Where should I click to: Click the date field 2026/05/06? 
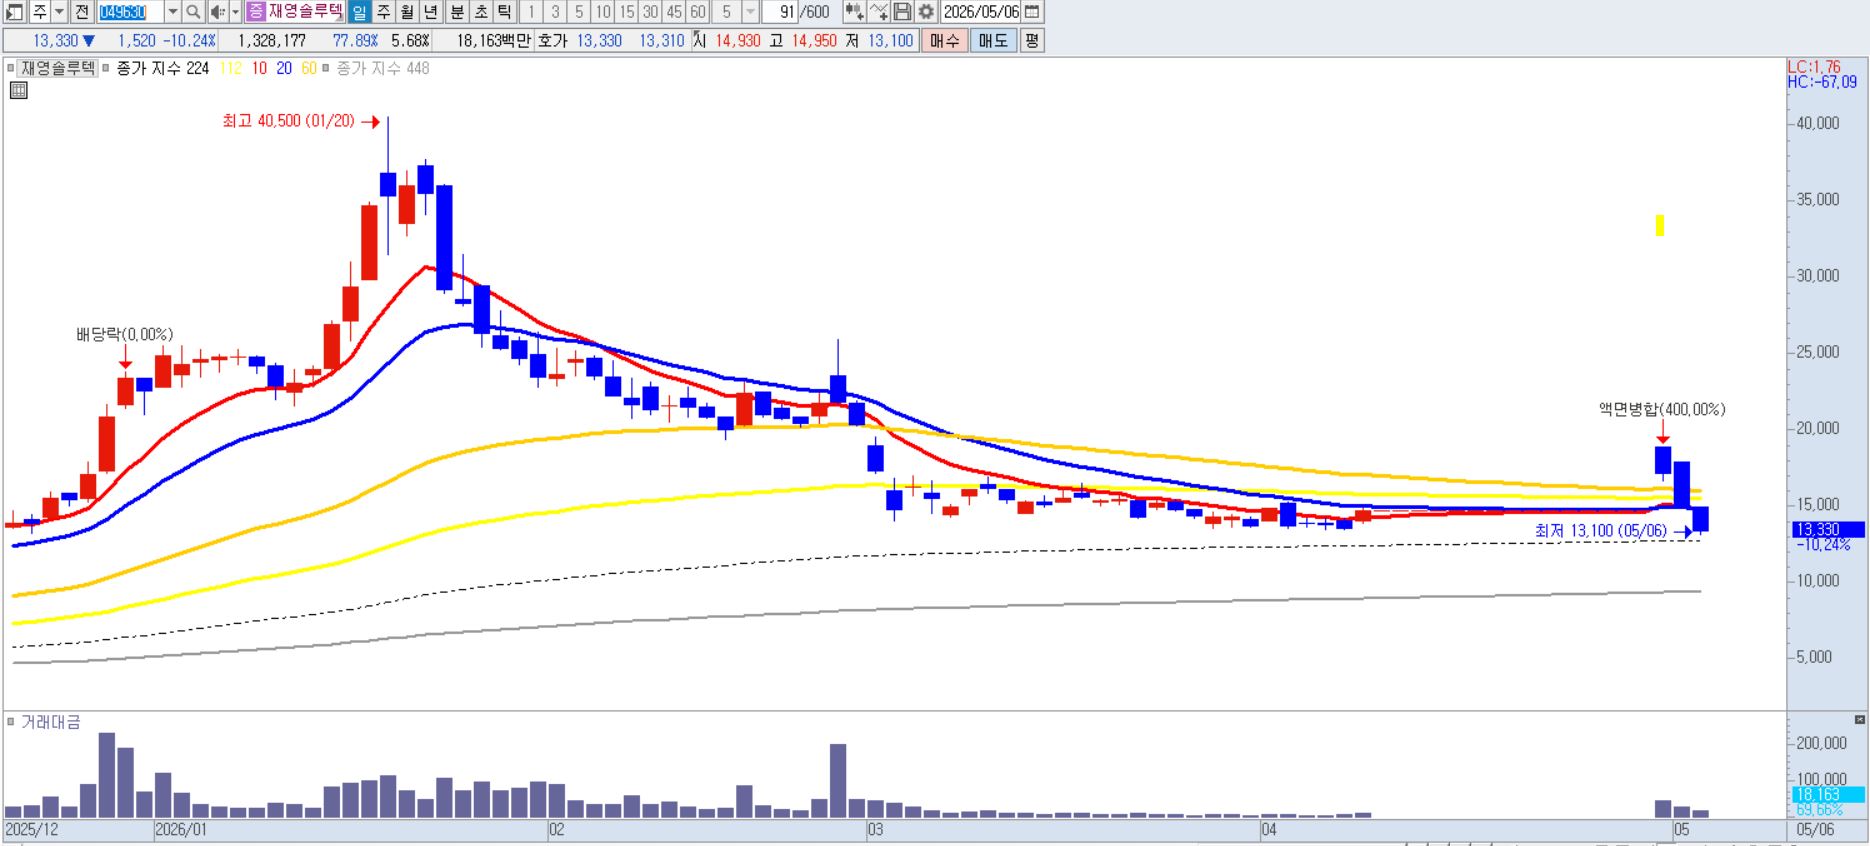[x=982, y=12]
